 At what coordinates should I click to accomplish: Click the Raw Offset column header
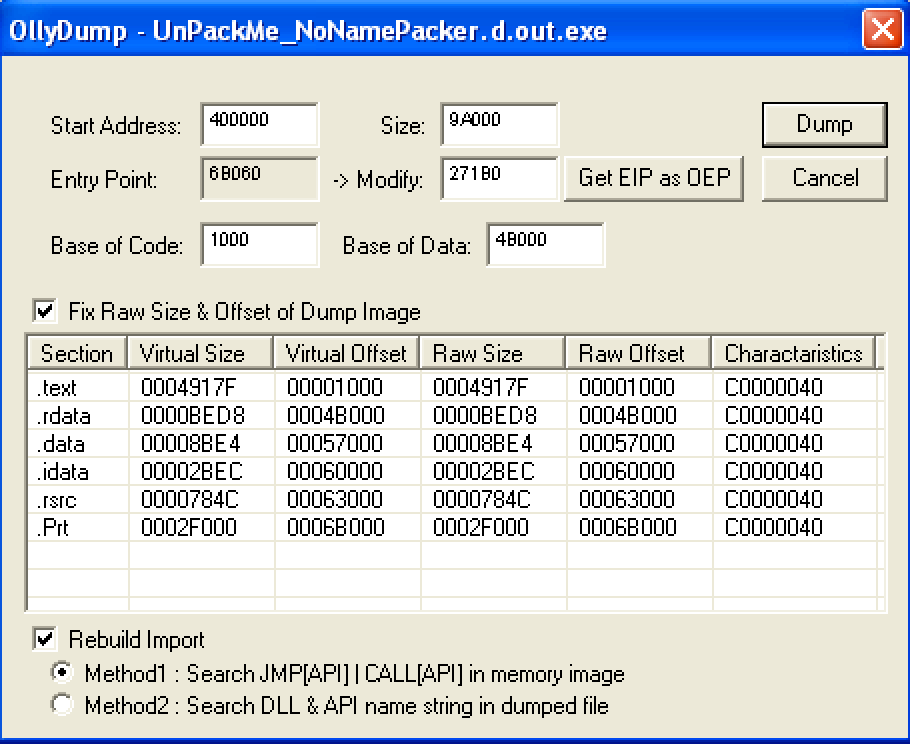(x=639, y=353)
